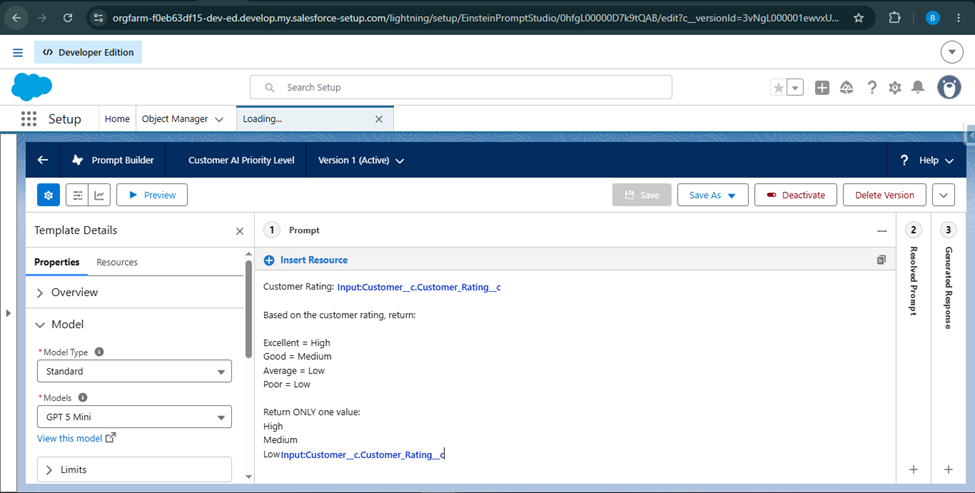The width and height of the screenshot is (975, 493).
Task: Open the Global Actions plus icon
Action: (822, 88)
